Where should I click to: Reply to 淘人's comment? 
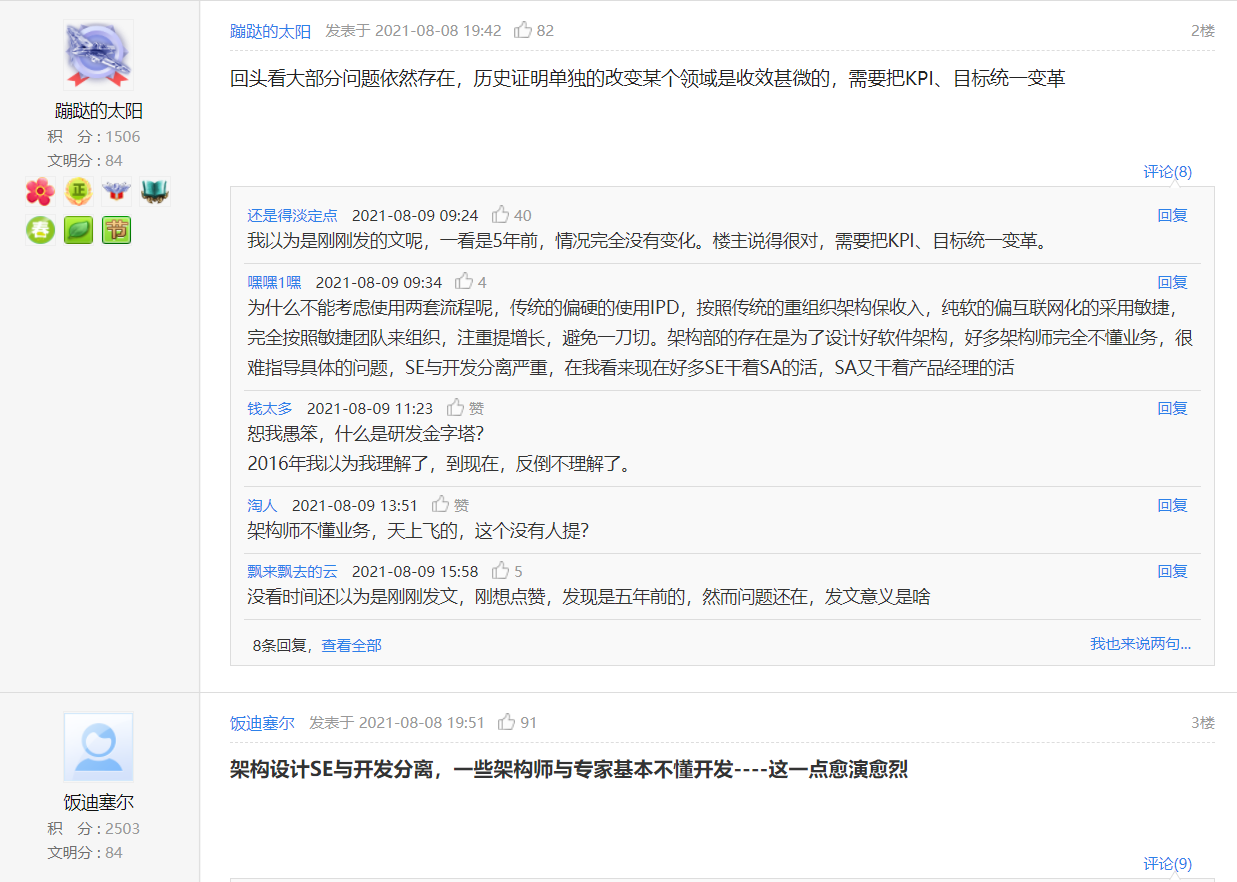click(1172, 505)
